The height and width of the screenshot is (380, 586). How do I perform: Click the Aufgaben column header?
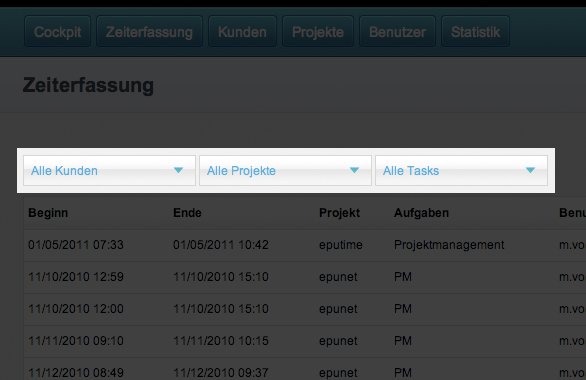[x=421, y=213]
